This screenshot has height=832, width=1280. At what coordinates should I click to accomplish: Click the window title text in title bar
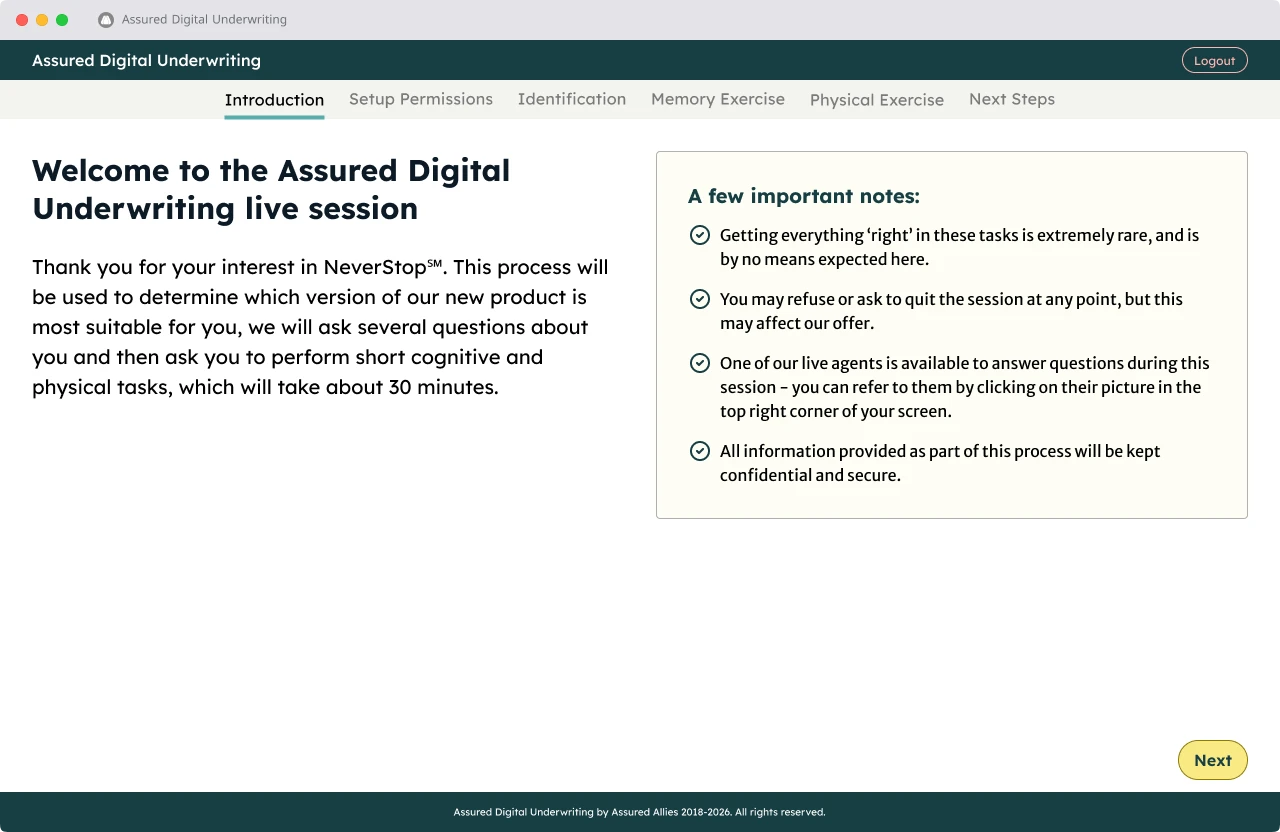point(204,20)
